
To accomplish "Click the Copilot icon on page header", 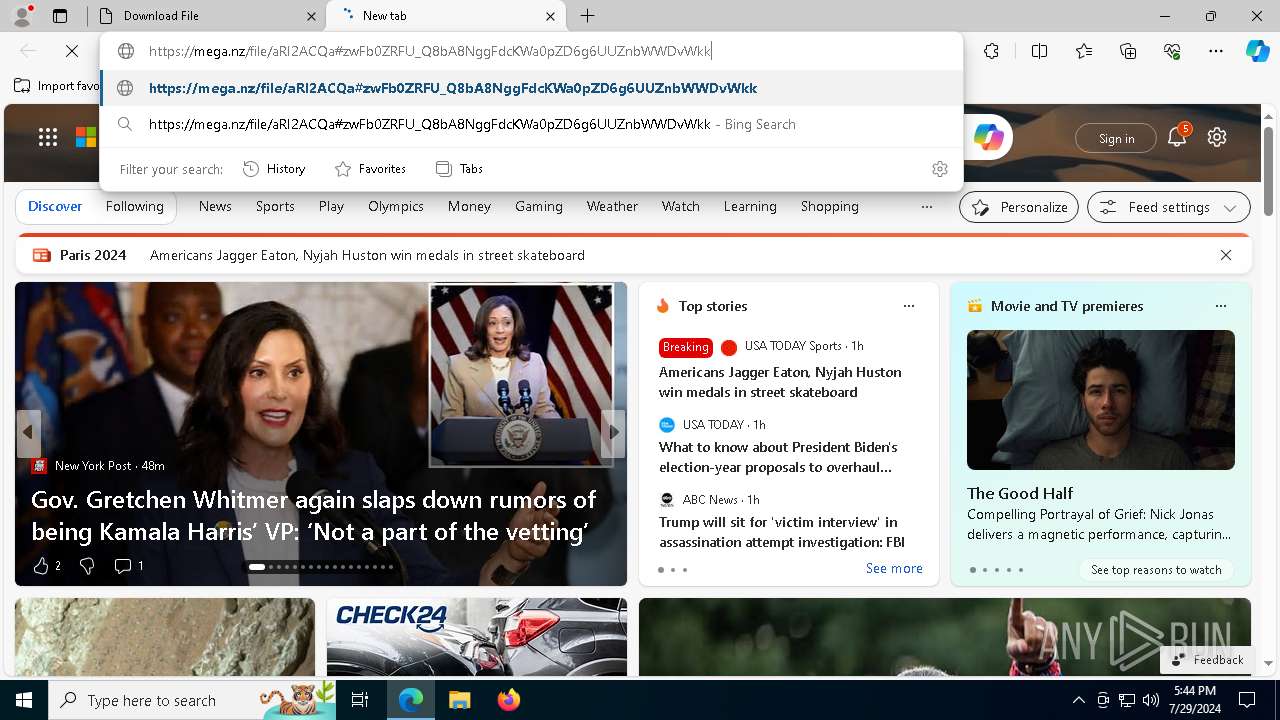I will (x=988, y=138).
